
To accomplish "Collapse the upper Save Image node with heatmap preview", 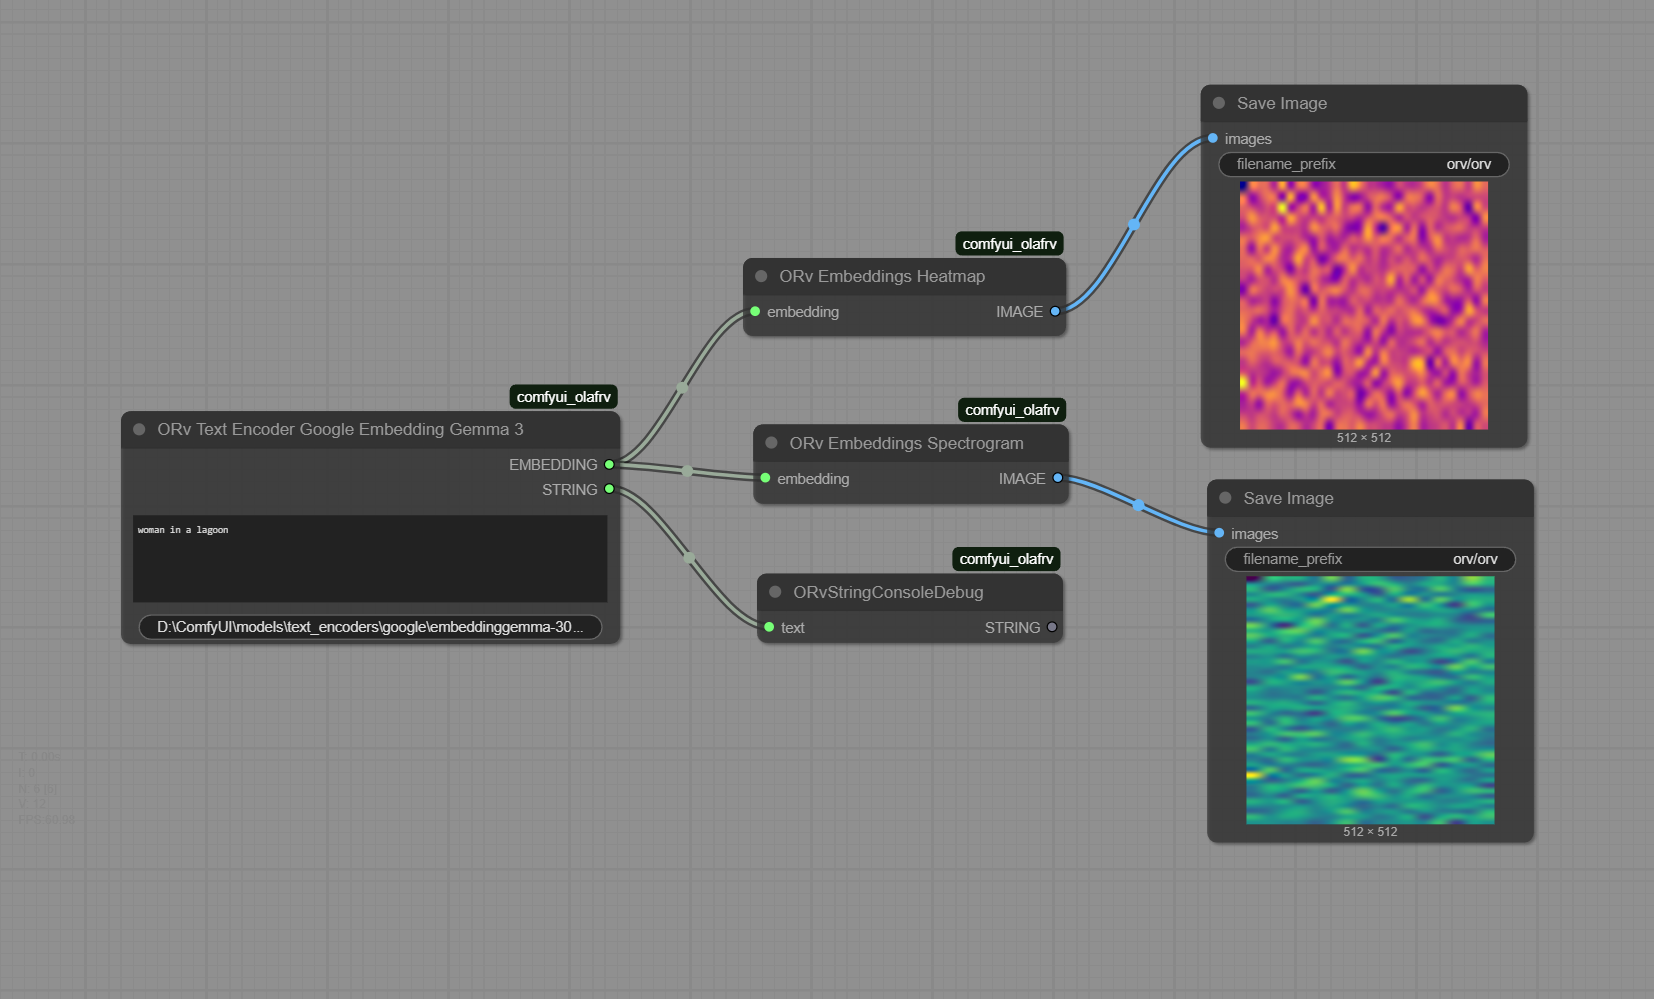I will click(x=1219, y=103).
